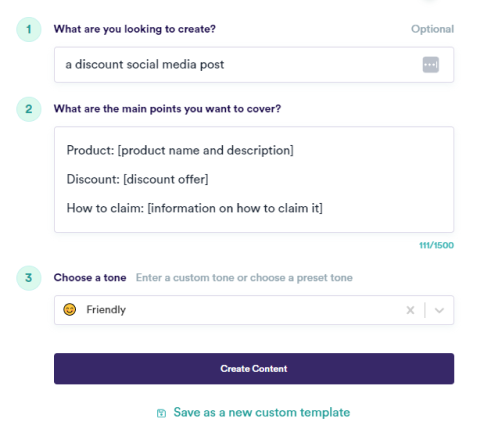The width and height of the screenshot is (491, 435).
Task: Click the Optional label
Action: click(x=432, y=29)
